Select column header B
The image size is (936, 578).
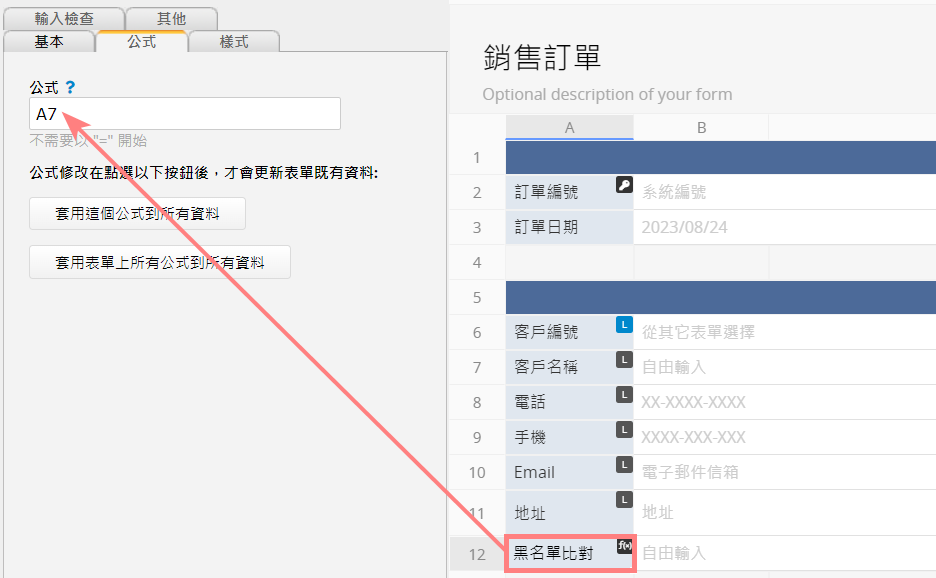pyautogui.click(x=701, y=127)
